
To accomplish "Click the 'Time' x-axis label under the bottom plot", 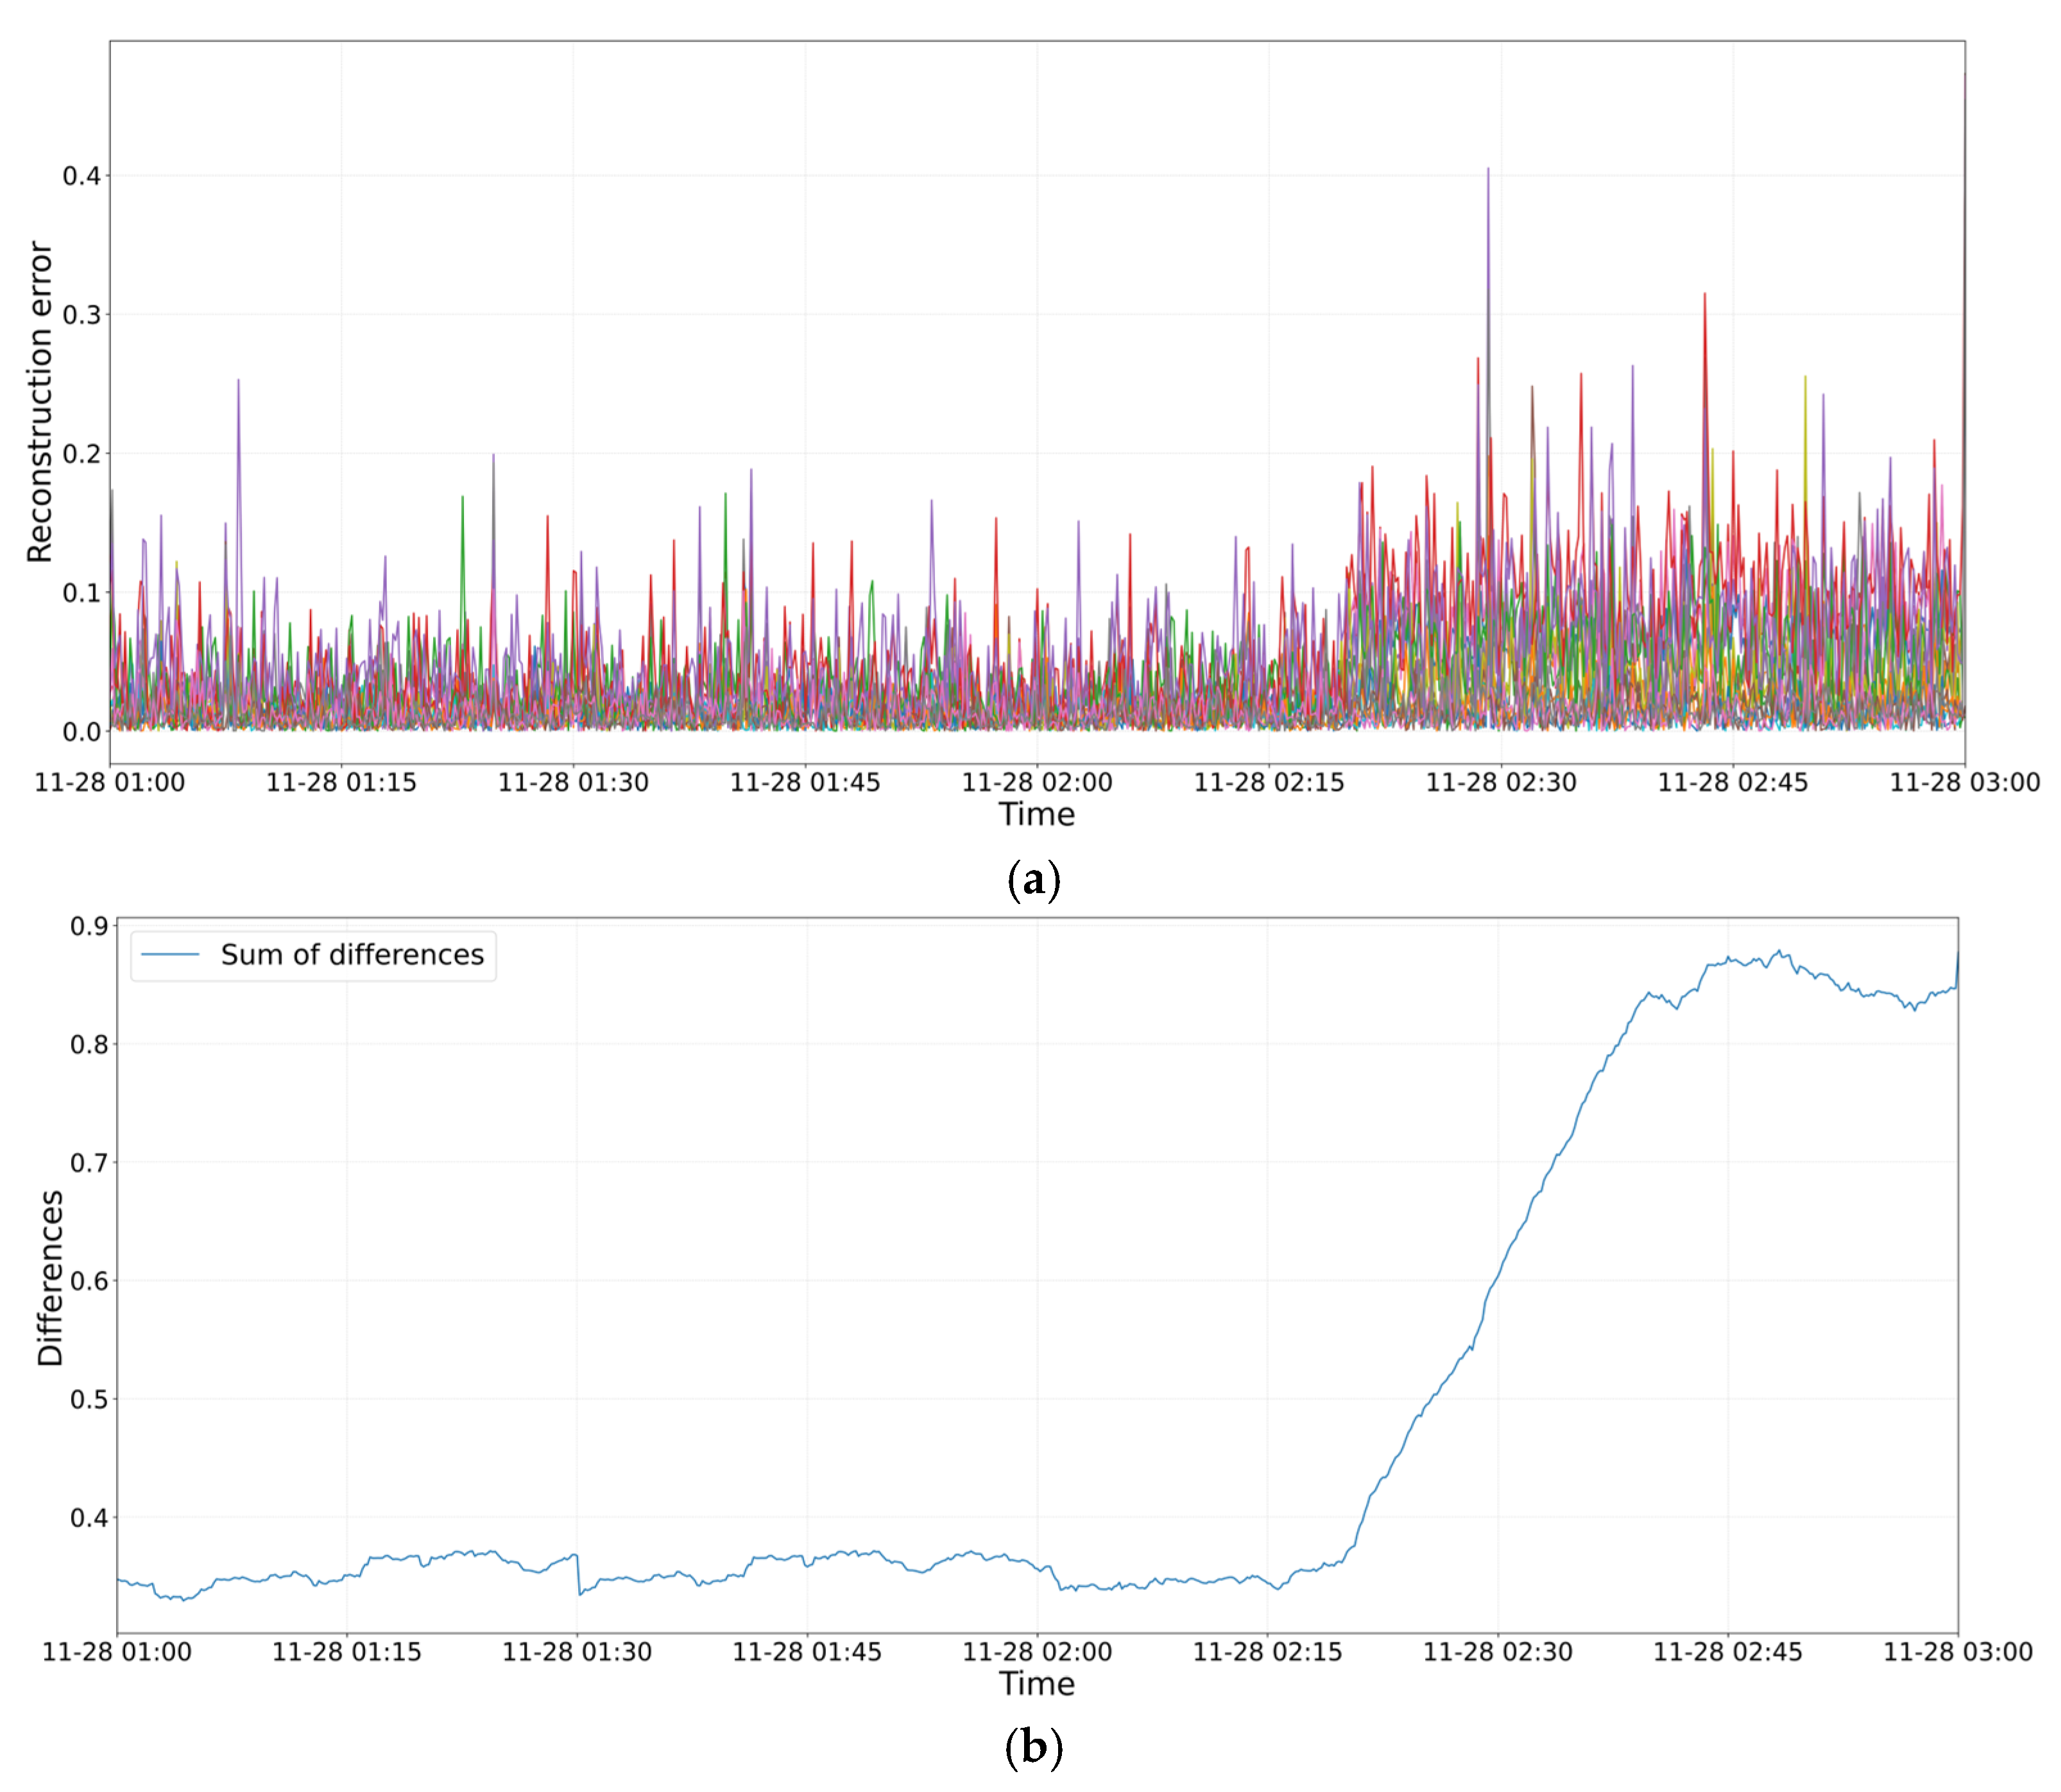I will tap(1037, 1683).
